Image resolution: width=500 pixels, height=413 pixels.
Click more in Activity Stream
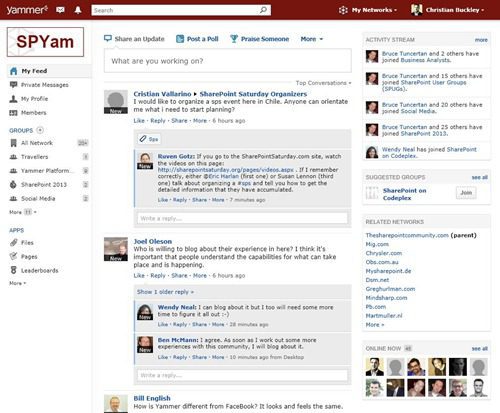481,40
